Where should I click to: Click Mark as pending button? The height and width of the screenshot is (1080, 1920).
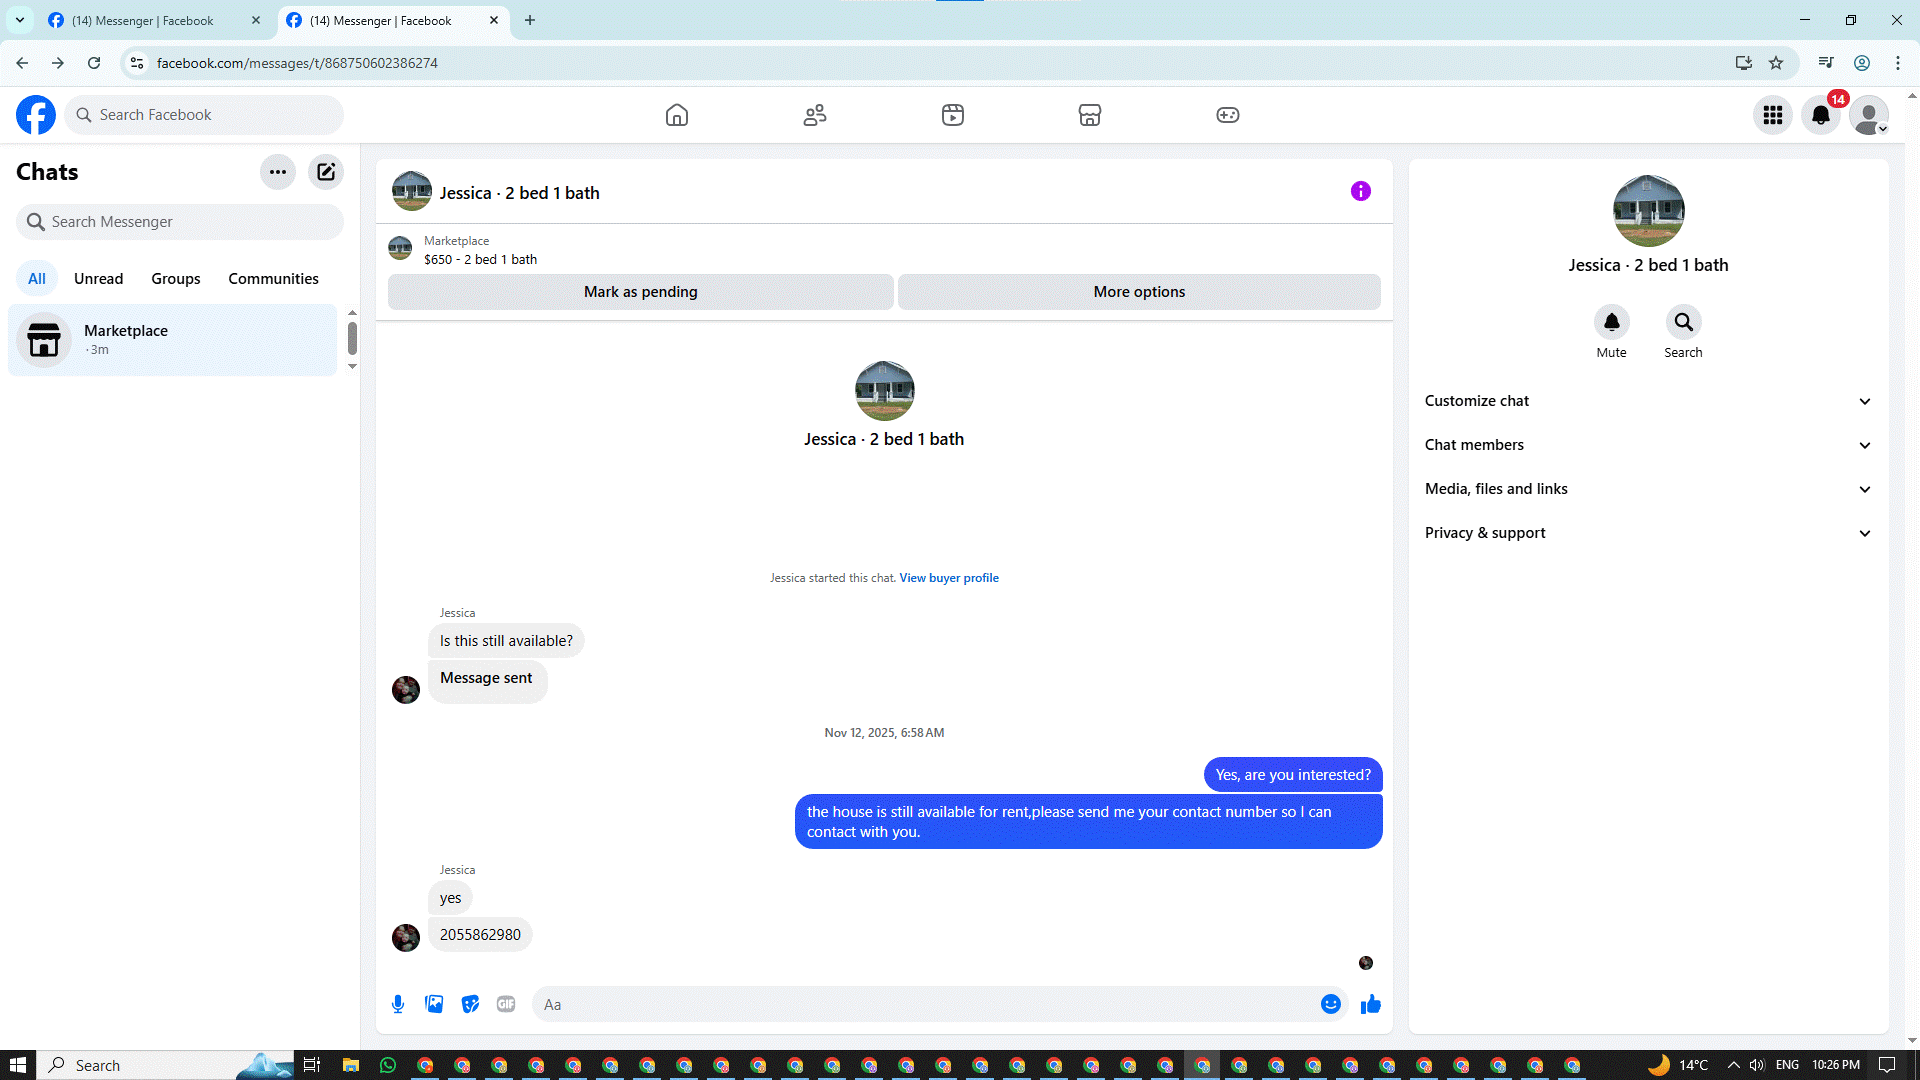point(641,292)
